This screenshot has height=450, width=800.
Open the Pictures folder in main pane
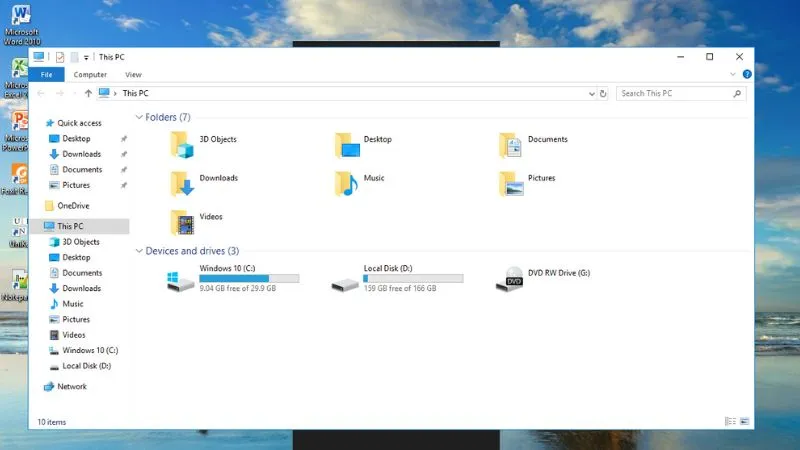511,183
